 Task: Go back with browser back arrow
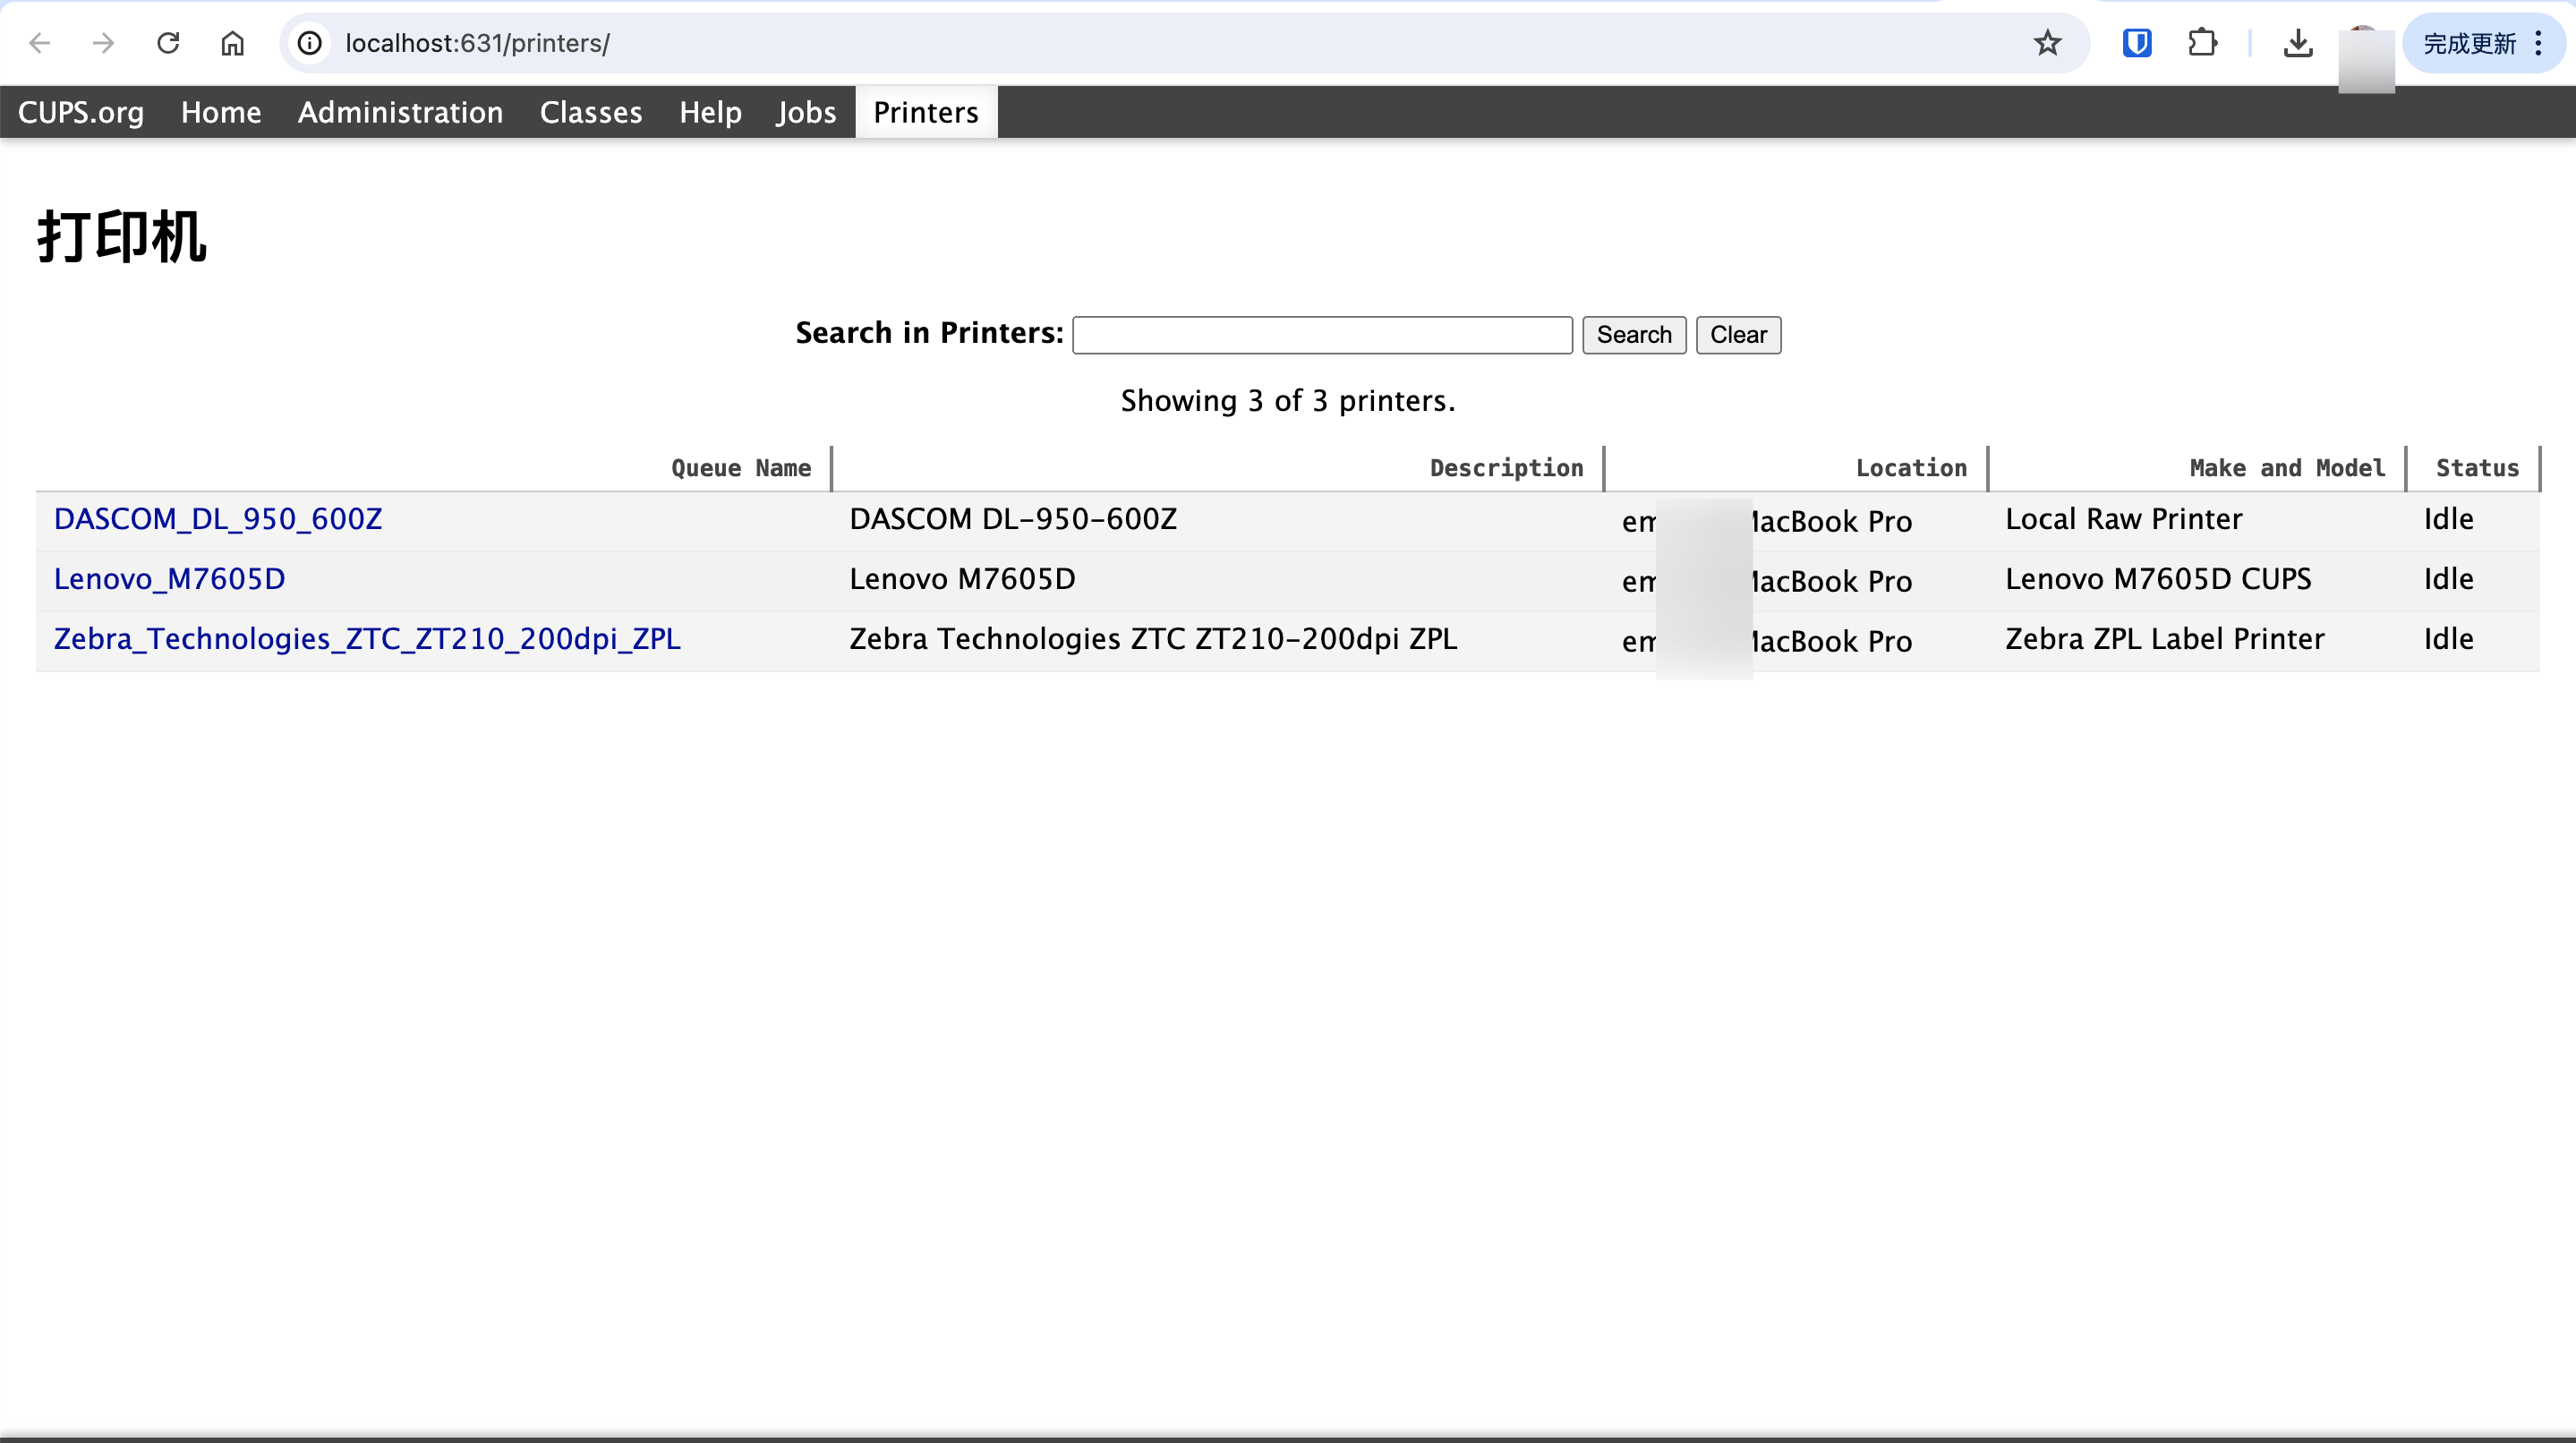point(40,43)
